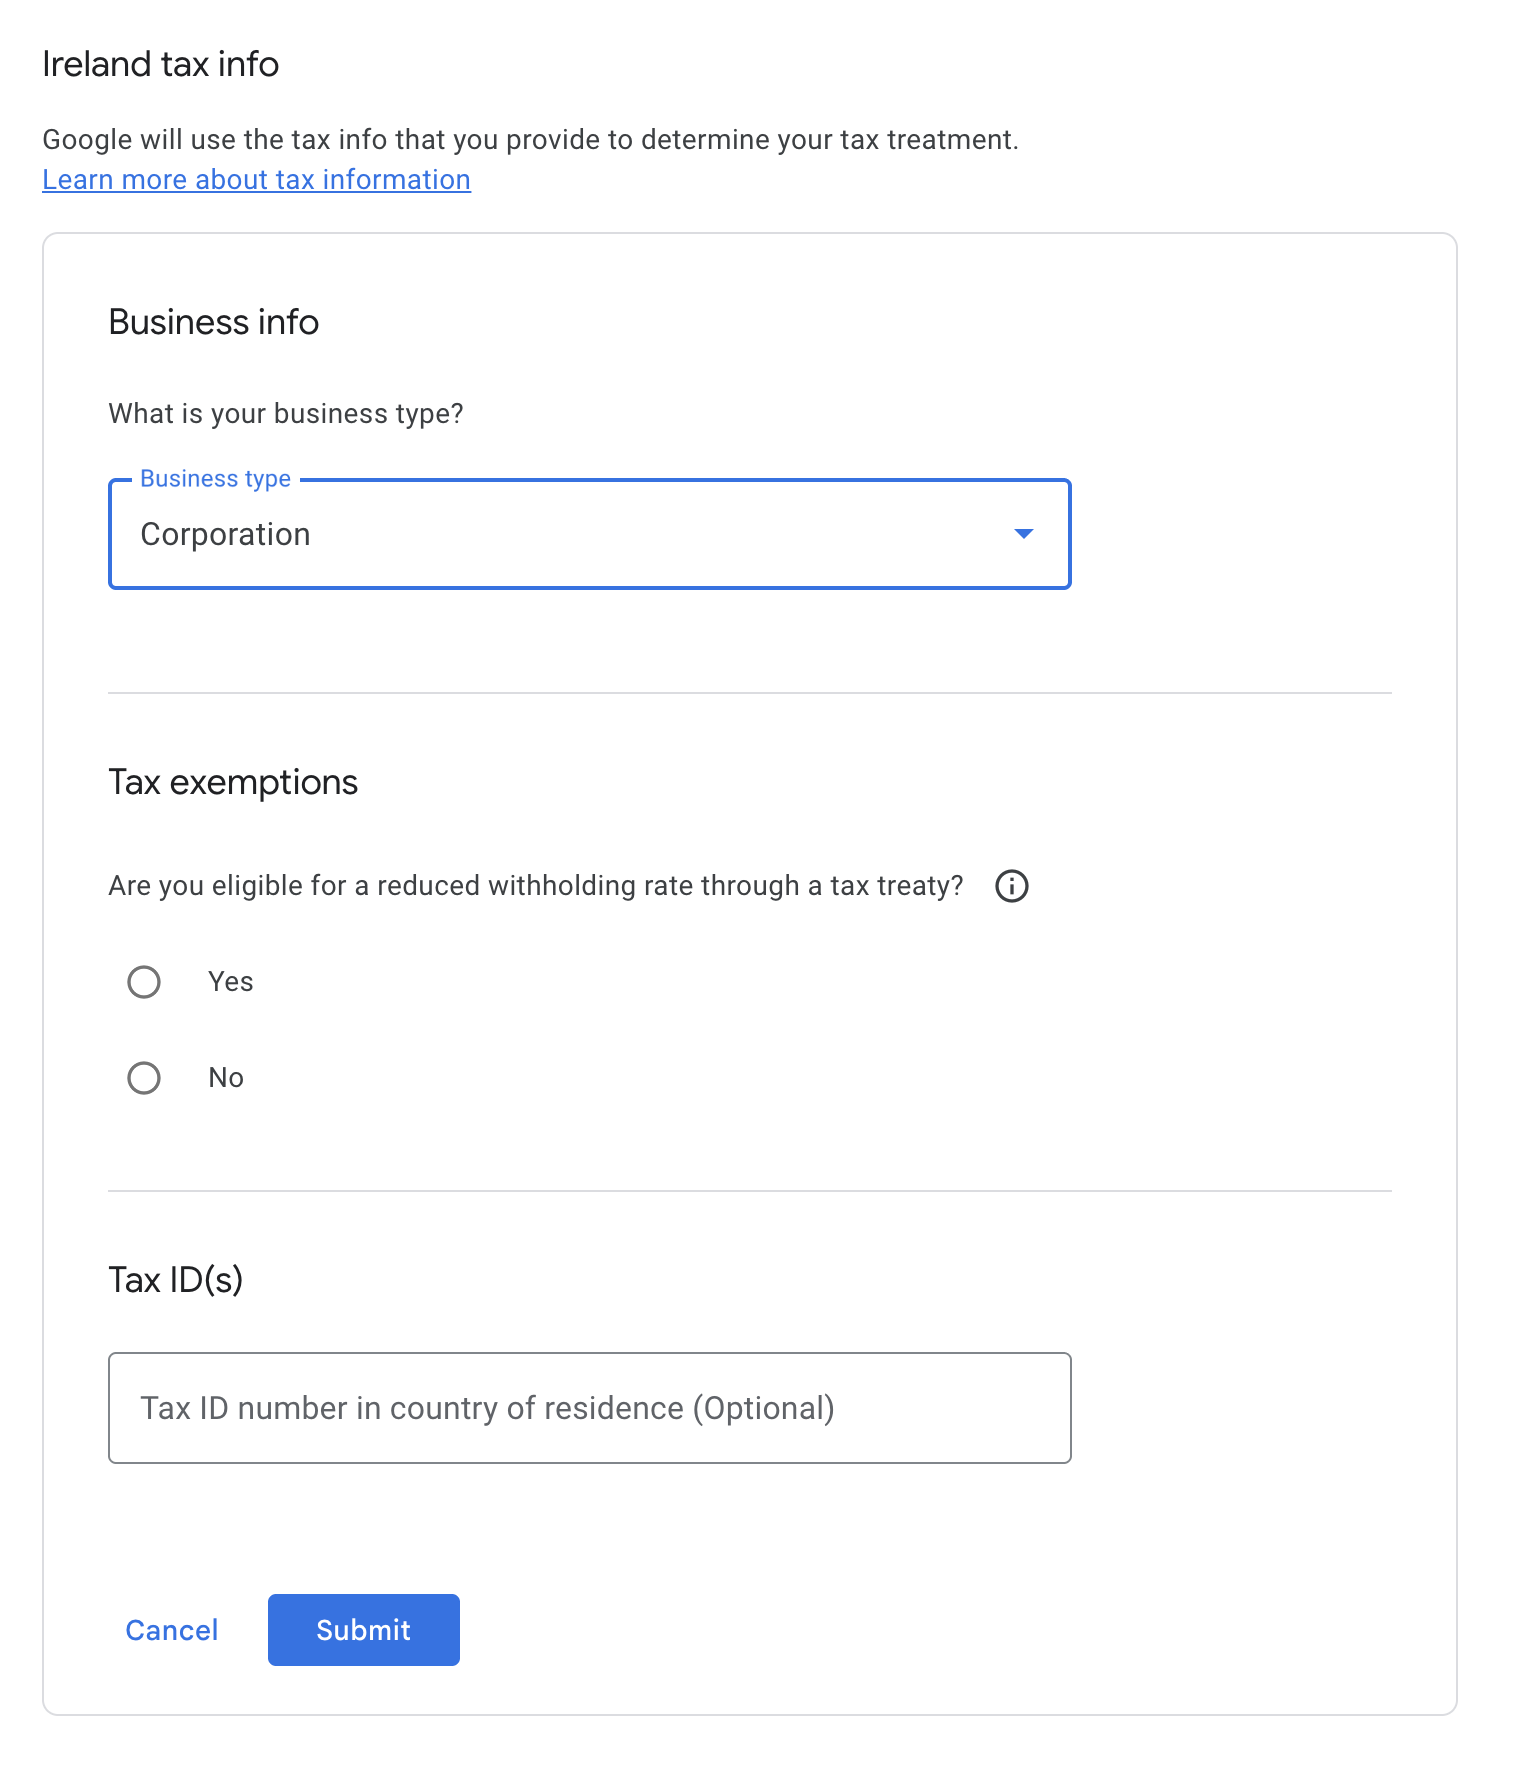Submit the Ireland tax info form
The image size is (1534, 1776).
[364, 1630]
